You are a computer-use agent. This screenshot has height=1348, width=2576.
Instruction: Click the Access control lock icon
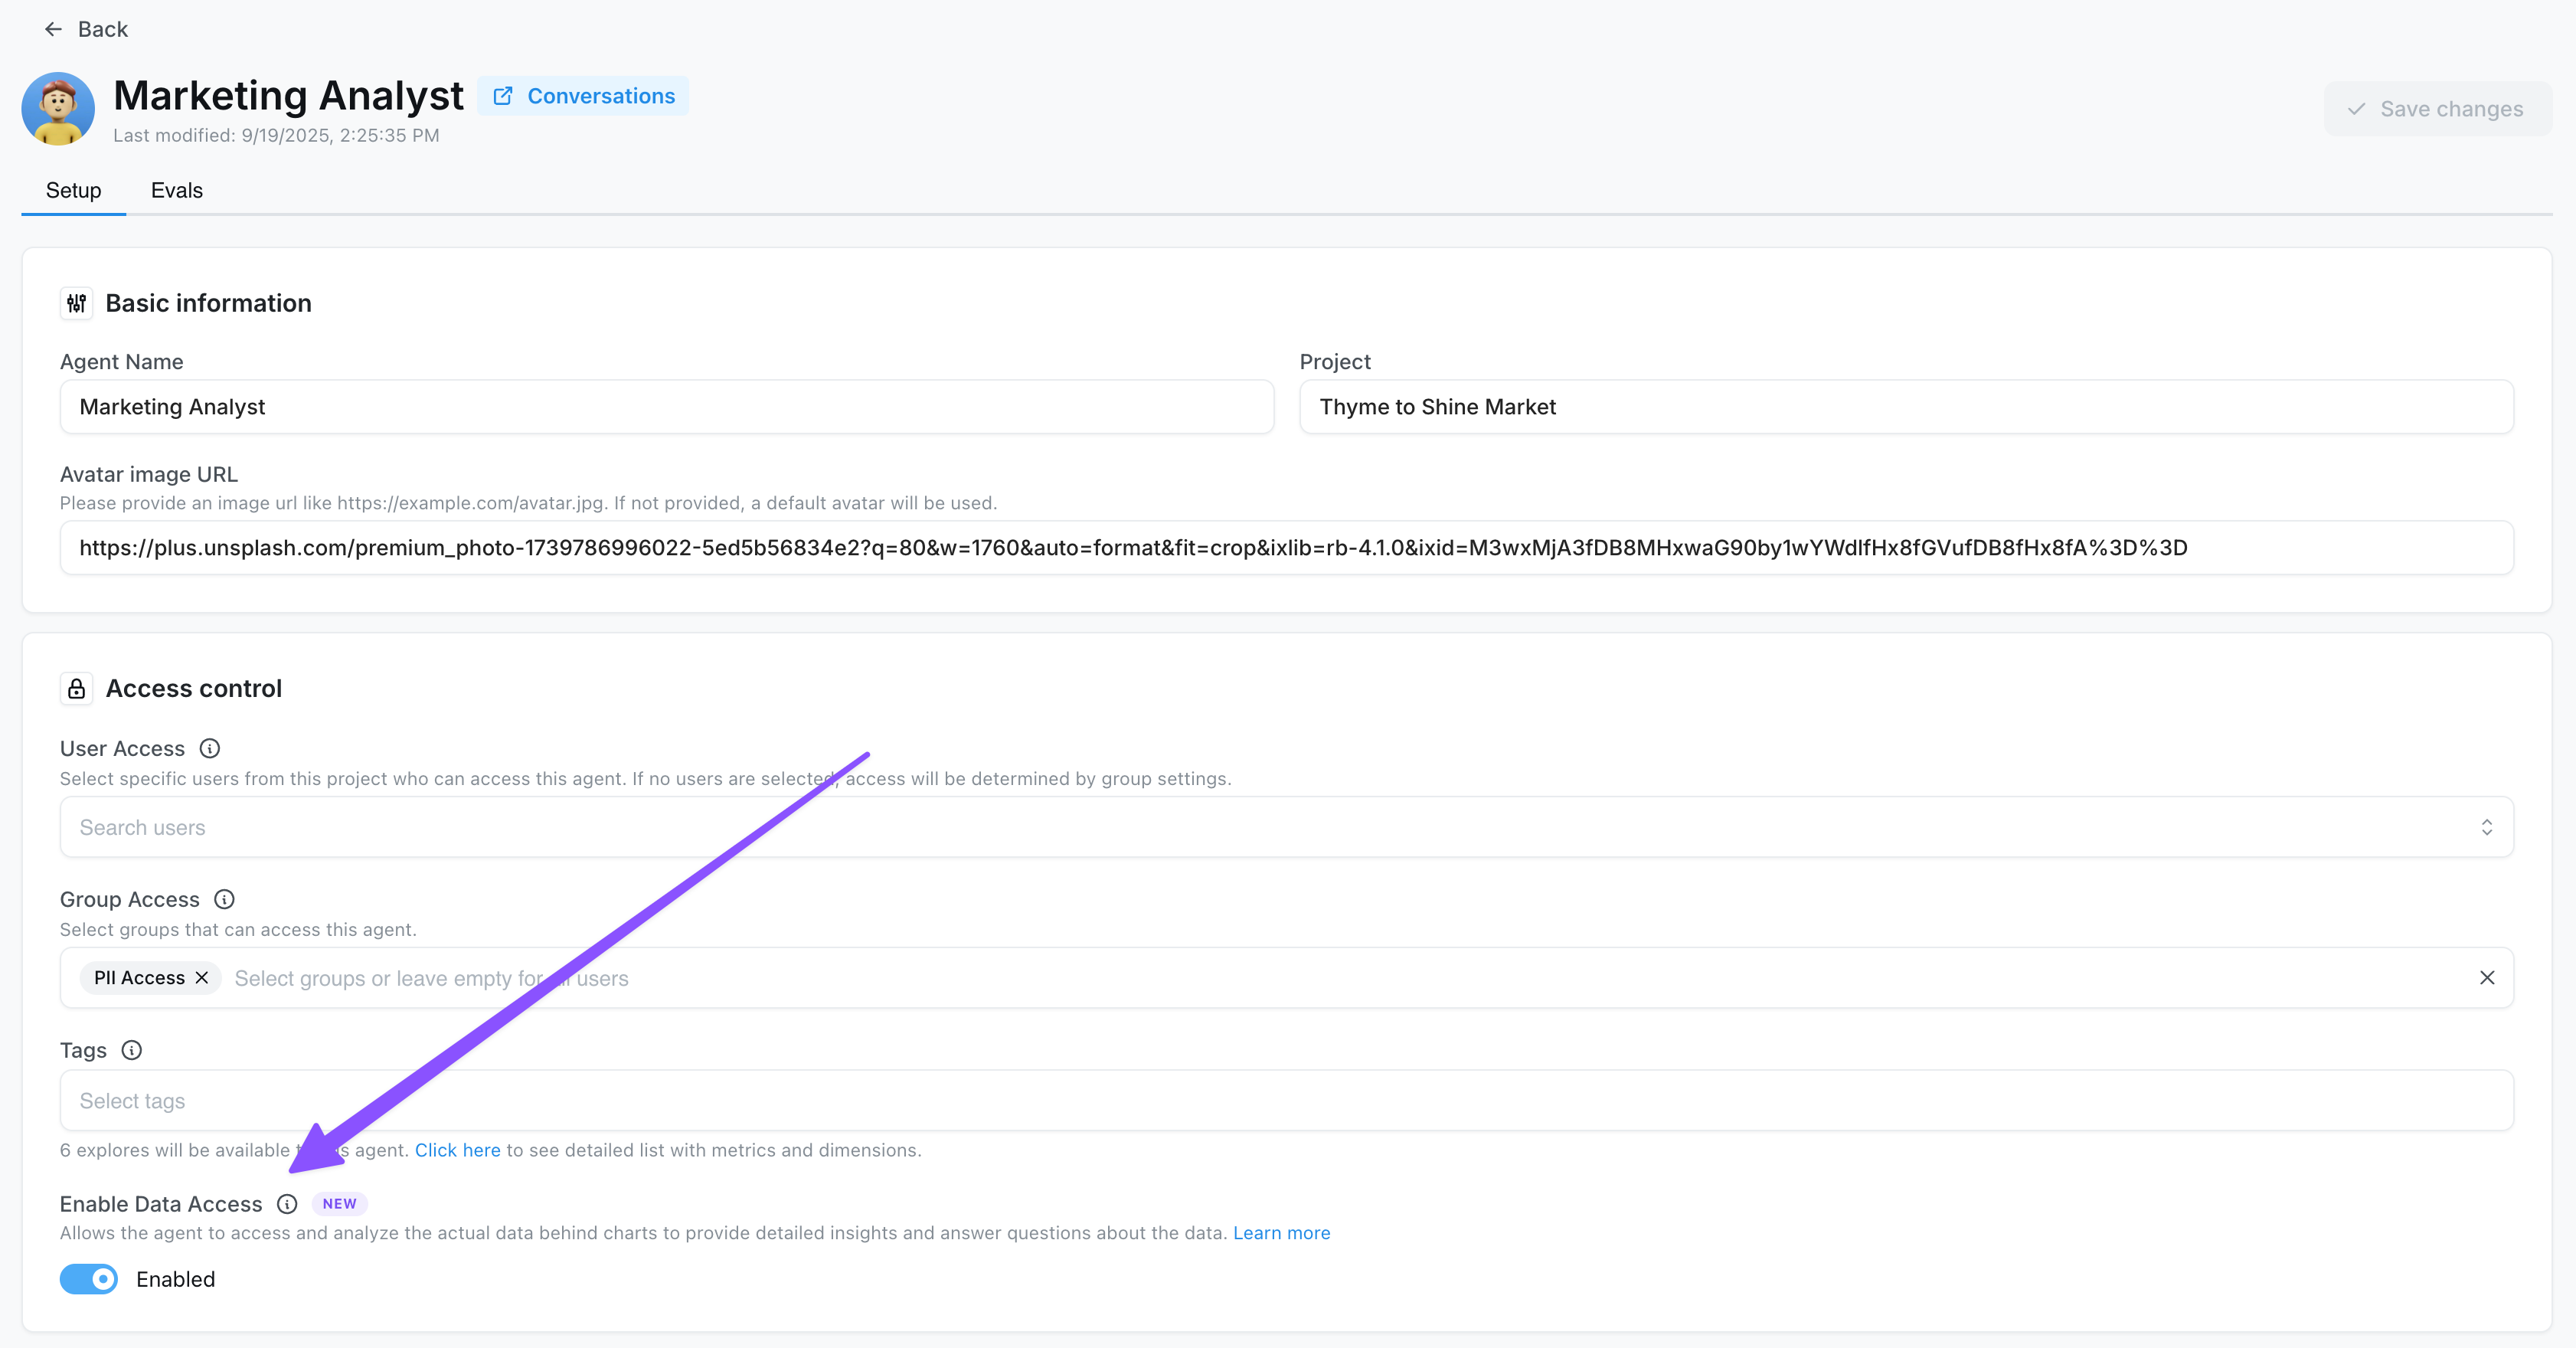tap(76, 688)
